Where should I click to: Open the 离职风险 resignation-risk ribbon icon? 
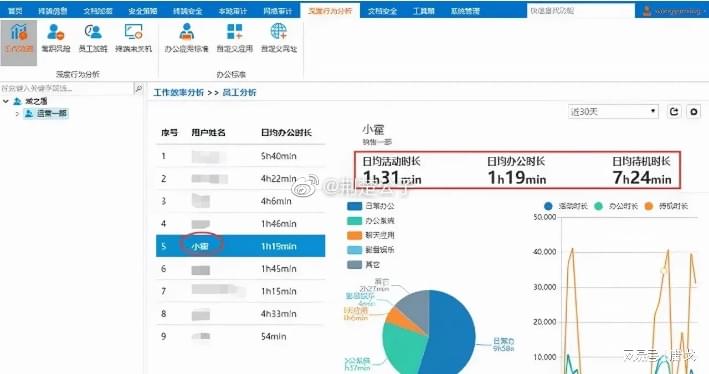(56, 38)
